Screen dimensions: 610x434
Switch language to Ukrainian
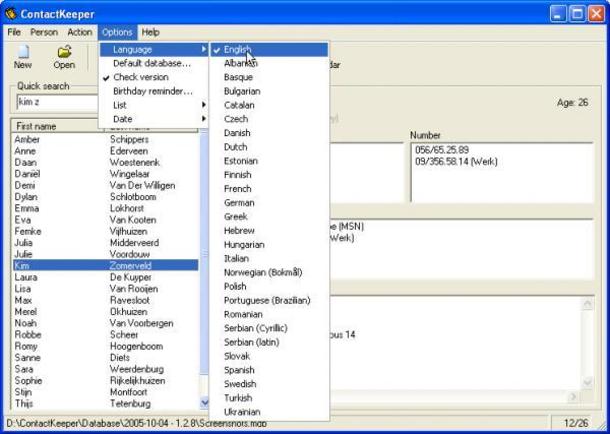[x=269, y=412]
